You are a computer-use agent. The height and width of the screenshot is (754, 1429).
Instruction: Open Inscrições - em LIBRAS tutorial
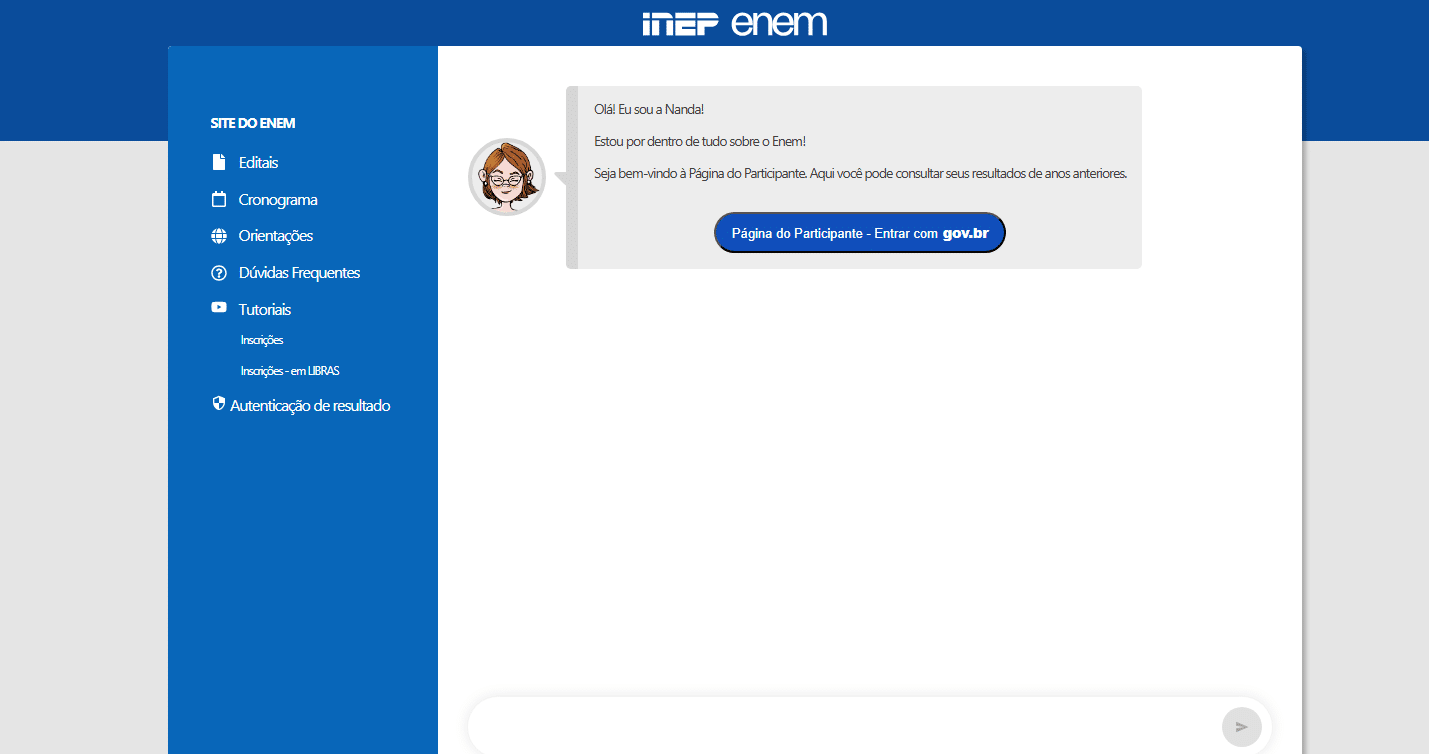[290, 371]
